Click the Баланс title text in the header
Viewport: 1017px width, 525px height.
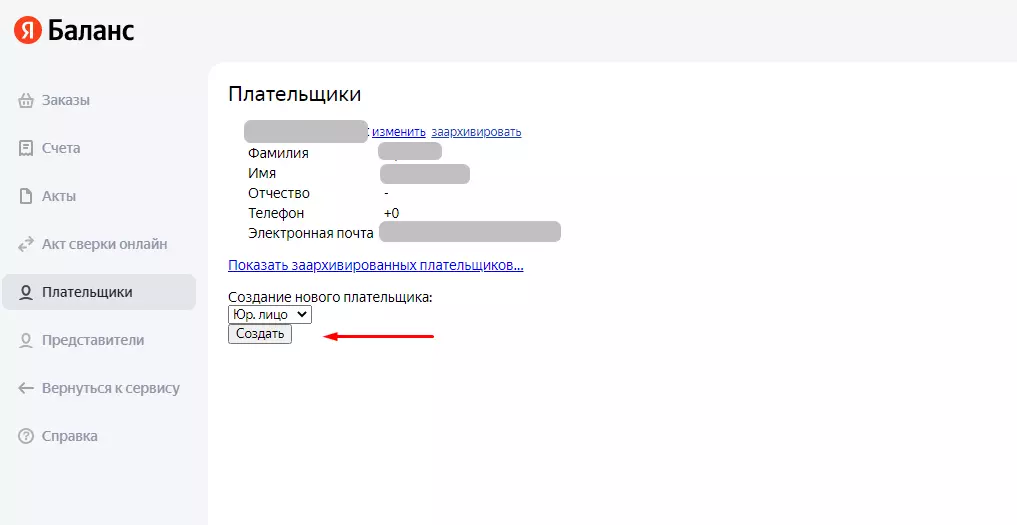pos(91,31)
